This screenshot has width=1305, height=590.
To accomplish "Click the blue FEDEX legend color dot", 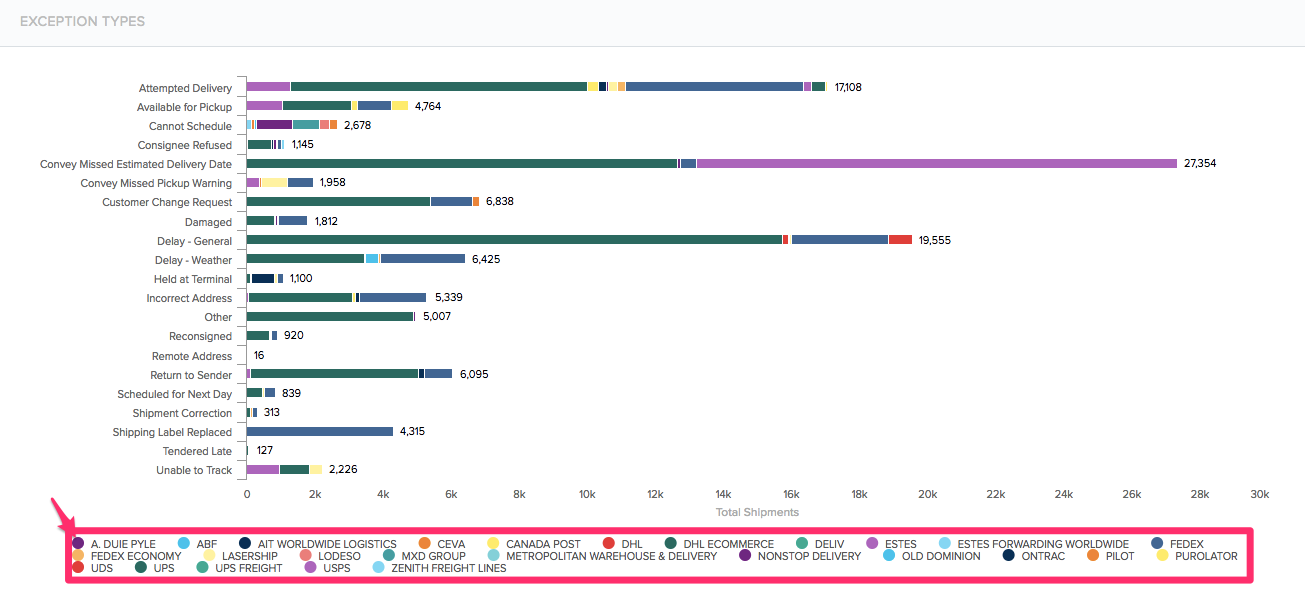I will click(x=1157, y=544).
